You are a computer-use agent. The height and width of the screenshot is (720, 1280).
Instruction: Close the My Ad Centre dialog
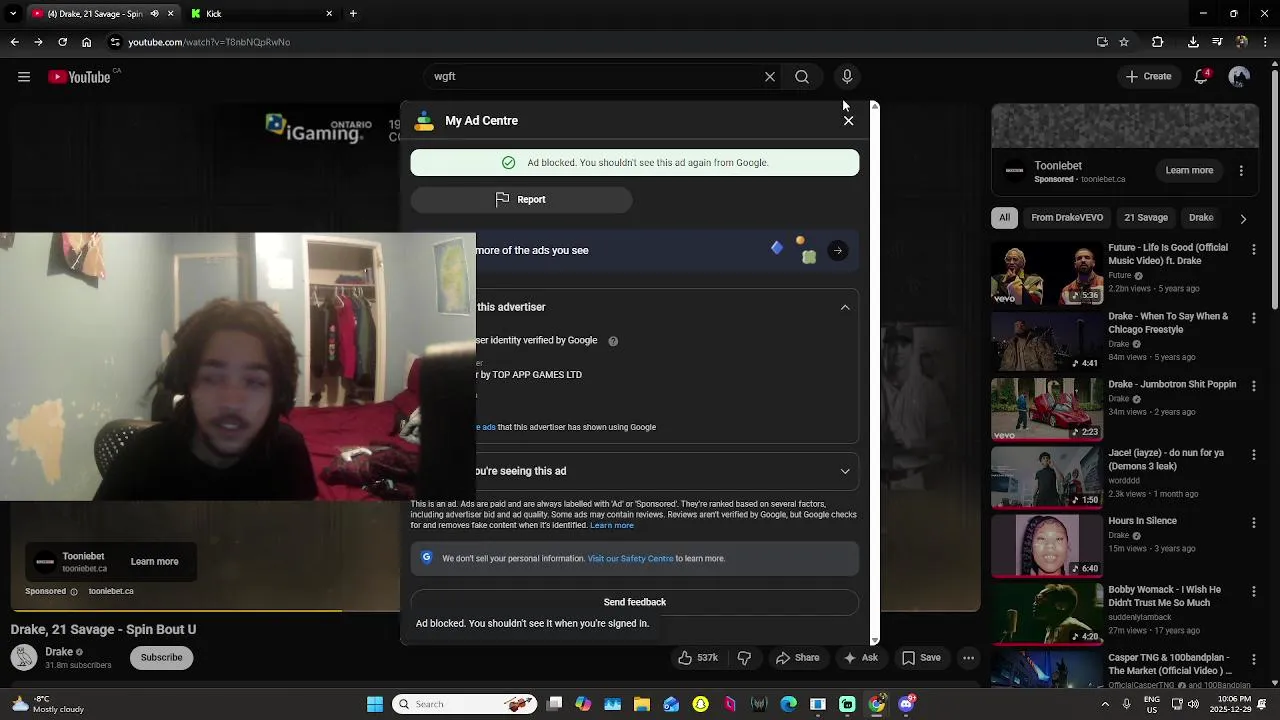tap(848, 120)
